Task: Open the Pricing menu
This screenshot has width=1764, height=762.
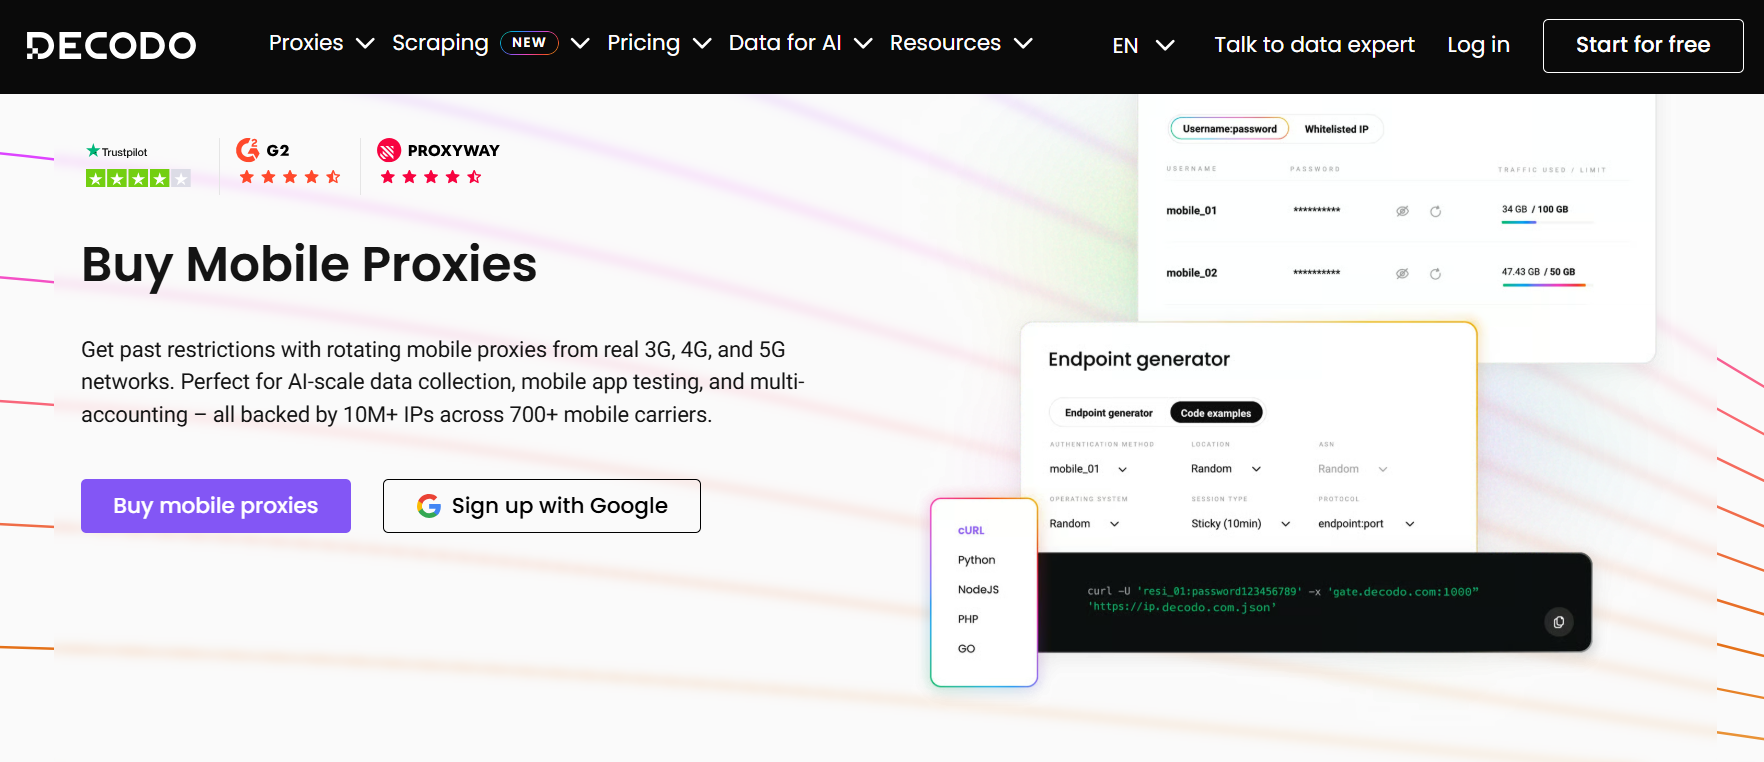Action: pyautogui.click(x=658, y=43)
